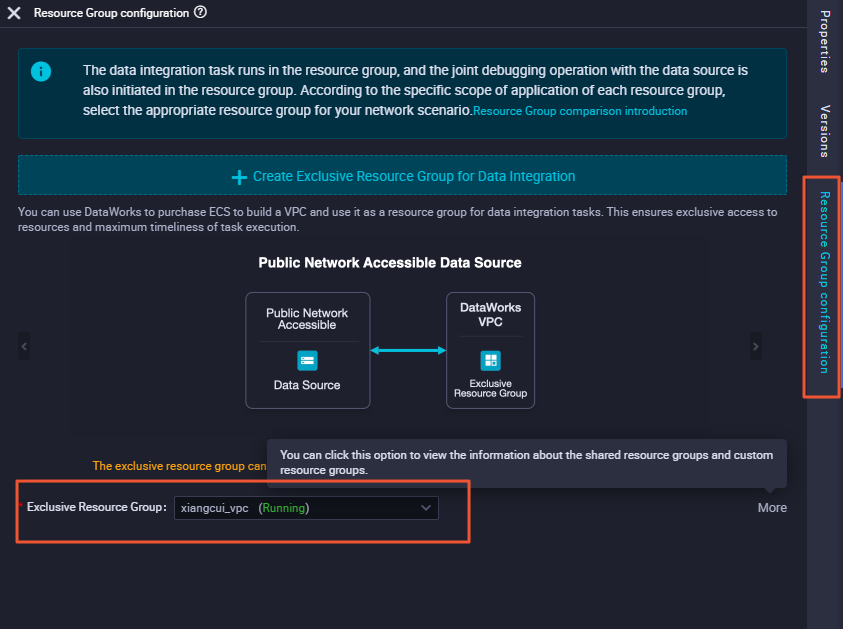This screenshot has height=629, width=843.
Task: Click Create Exclusive Resource Group for Data Integration
Action: [402, 175]
